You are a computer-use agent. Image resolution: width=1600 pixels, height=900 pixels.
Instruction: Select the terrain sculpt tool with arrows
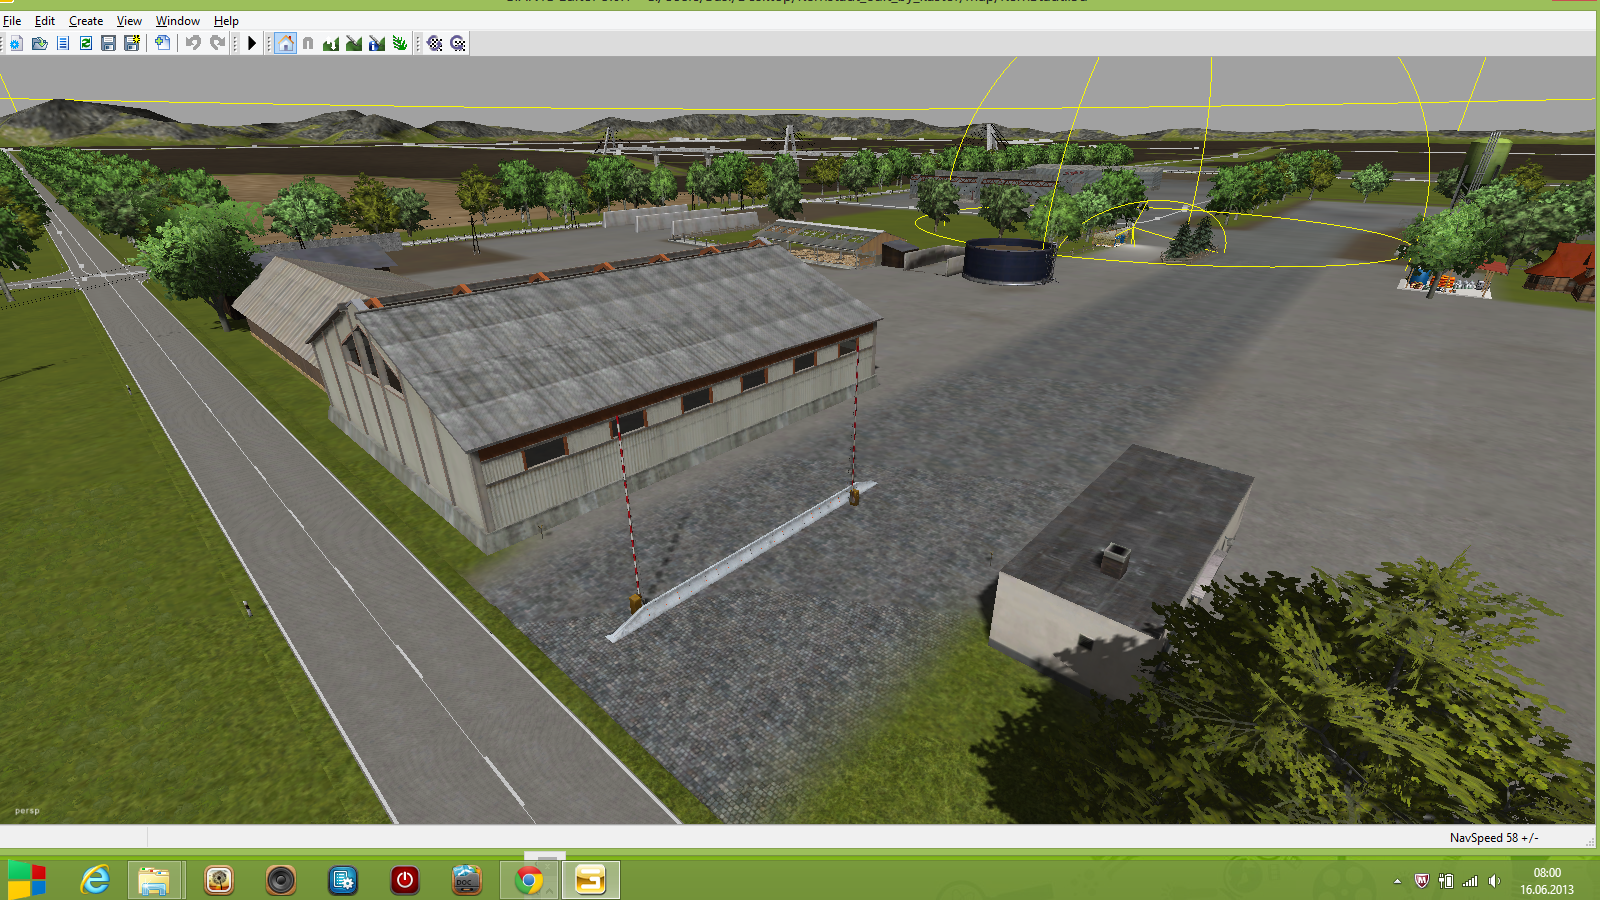pyautogui.click(x=331, y=43)
